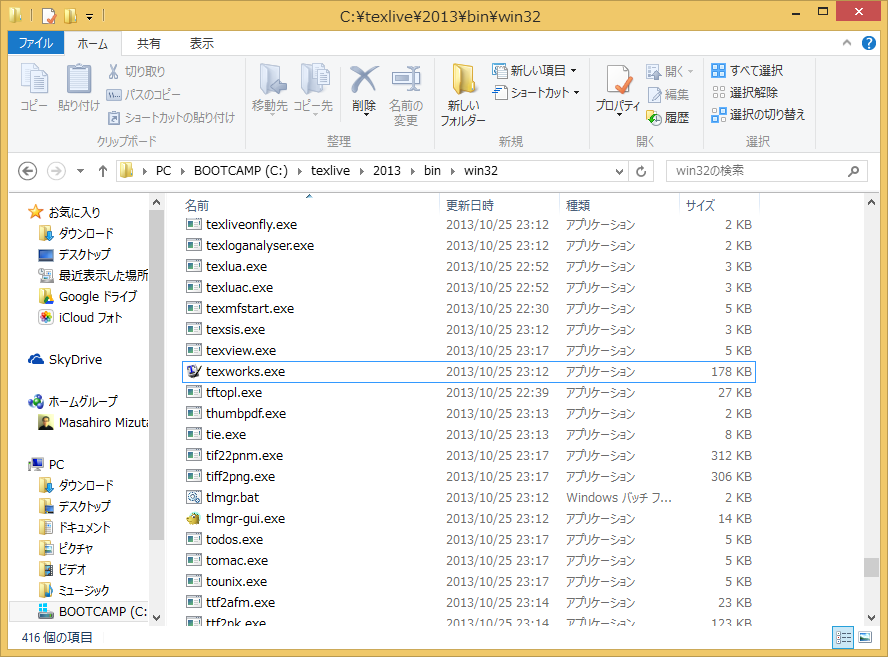Select texworks.exe in file list
This screenshot has height=657, width=888.
pos(245,372)
